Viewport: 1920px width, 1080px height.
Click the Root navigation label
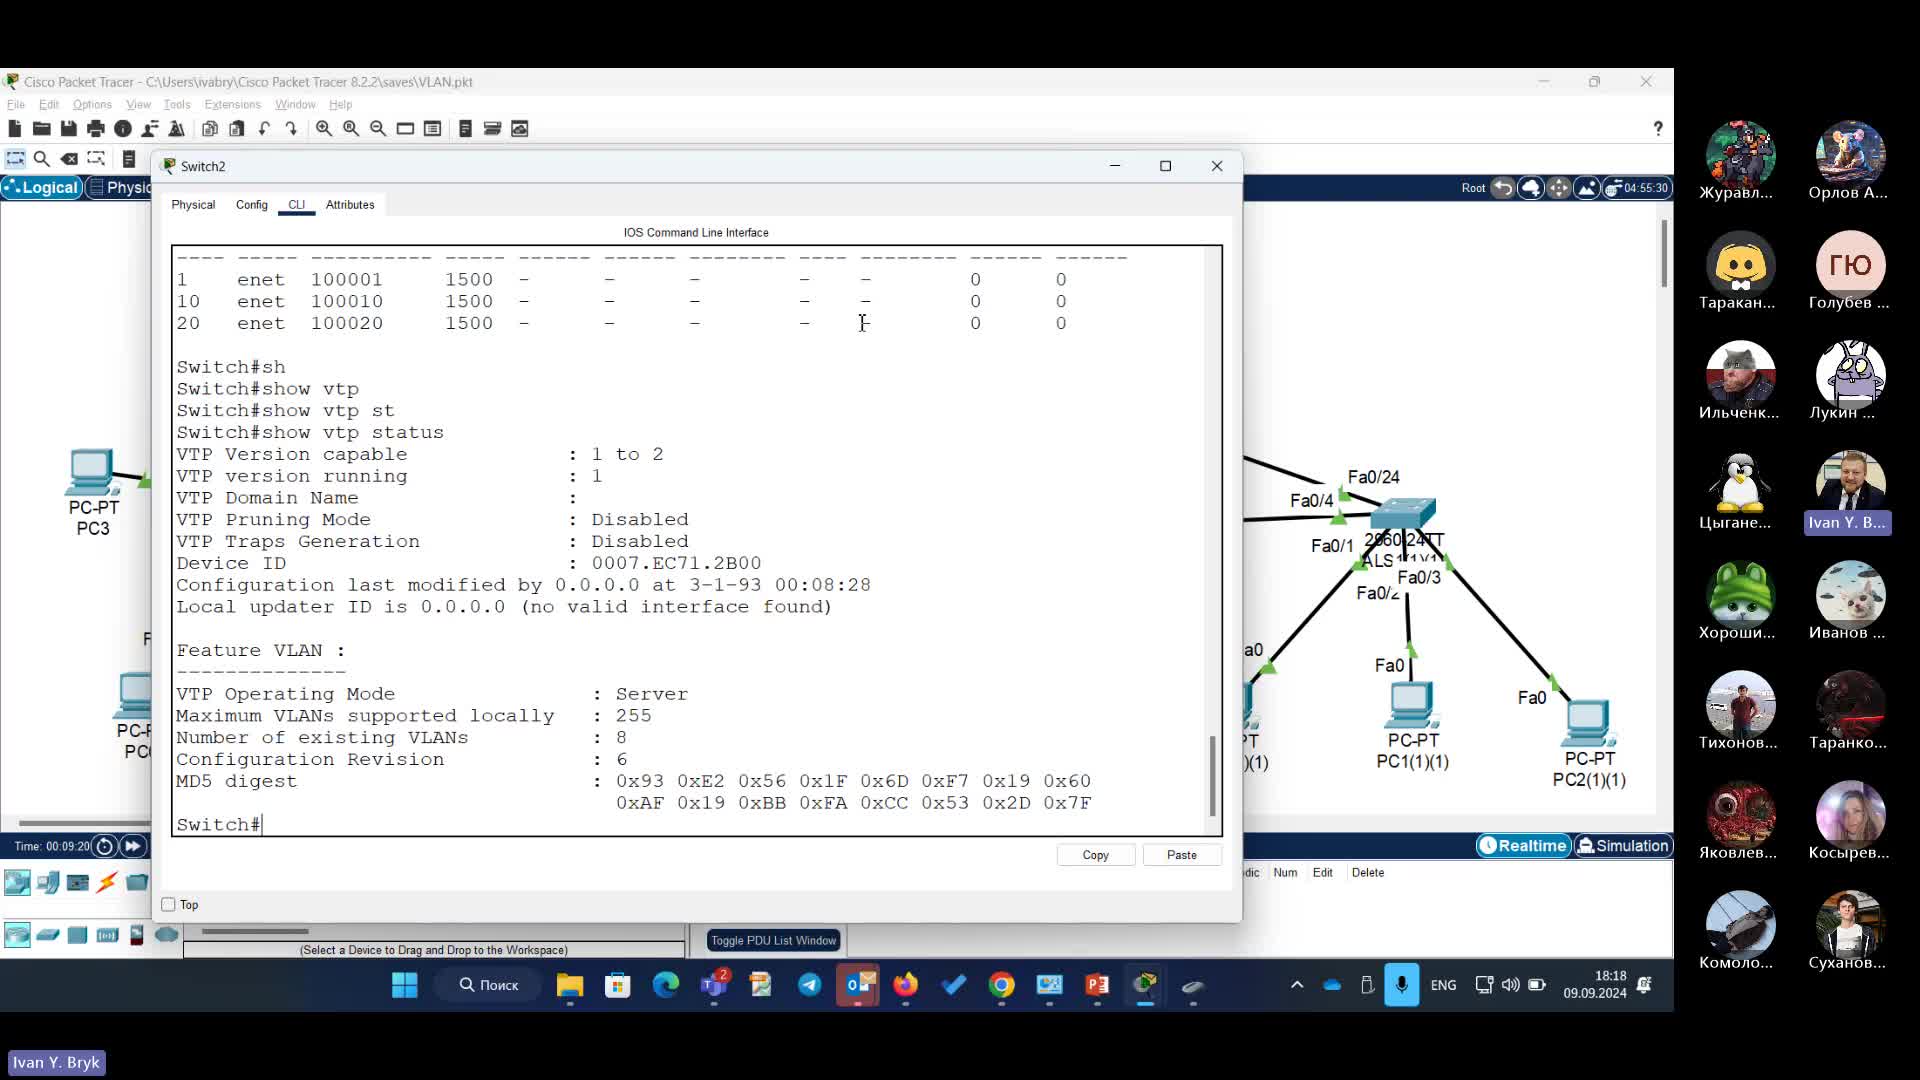point(1473,188)
